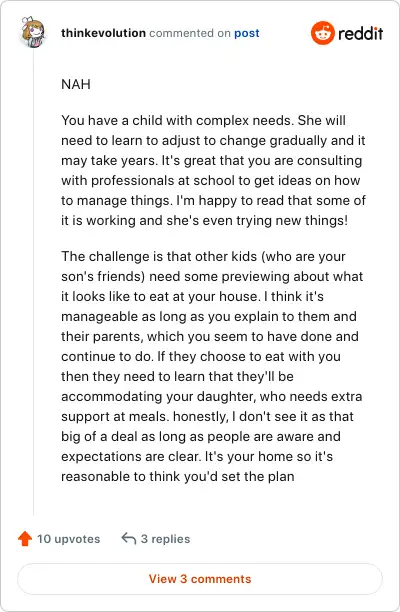Click the 'View 3 comments' button
The image size is (400, 612).
pyautogui.click(x=200, y=579)
